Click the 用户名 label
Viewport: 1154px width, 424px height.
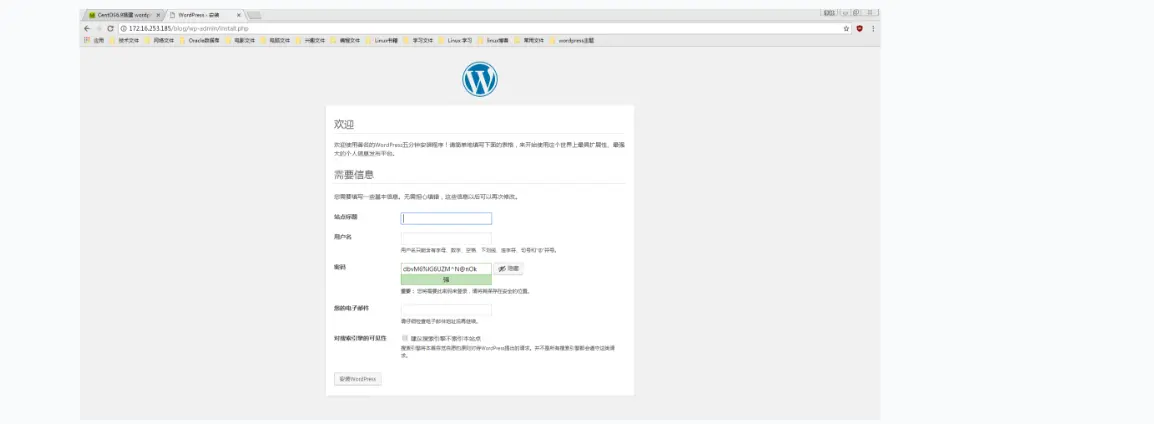pos(342,236)
